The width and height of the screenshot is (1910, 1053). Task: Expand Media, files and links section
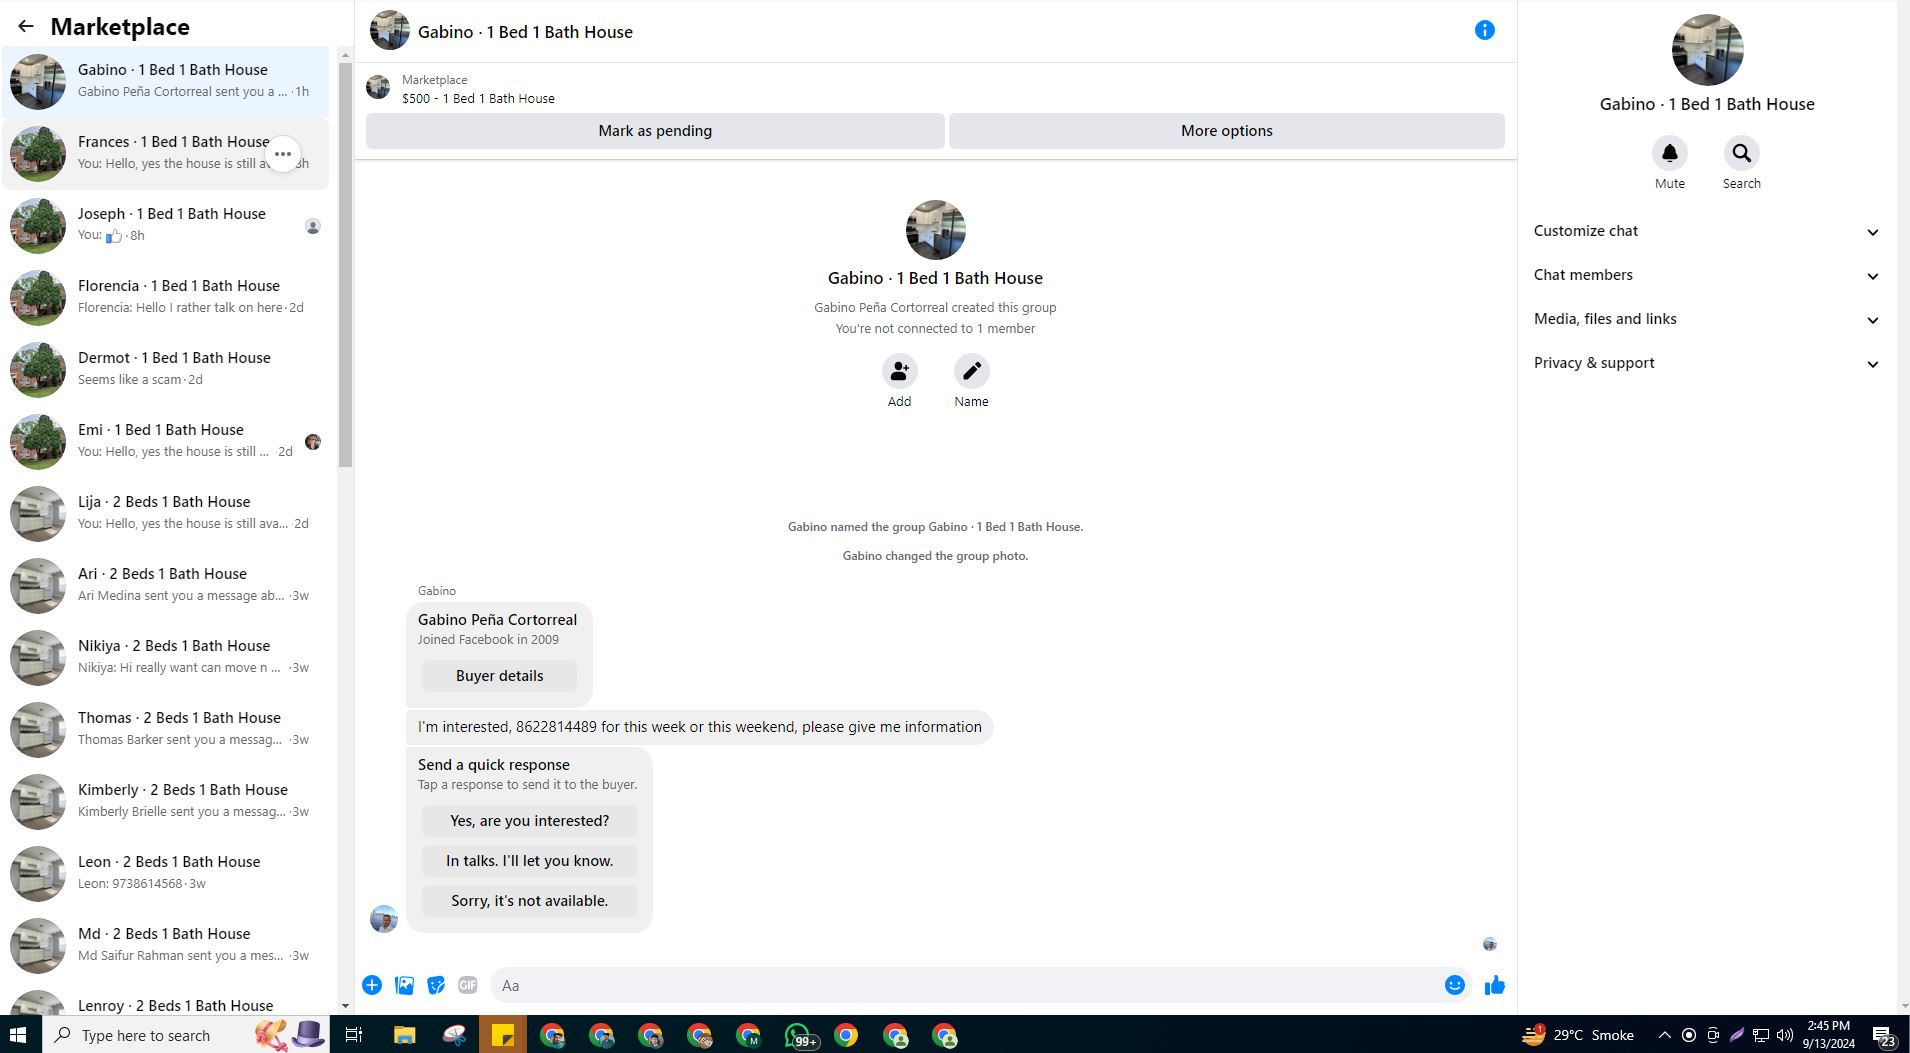click(1708, 320)
